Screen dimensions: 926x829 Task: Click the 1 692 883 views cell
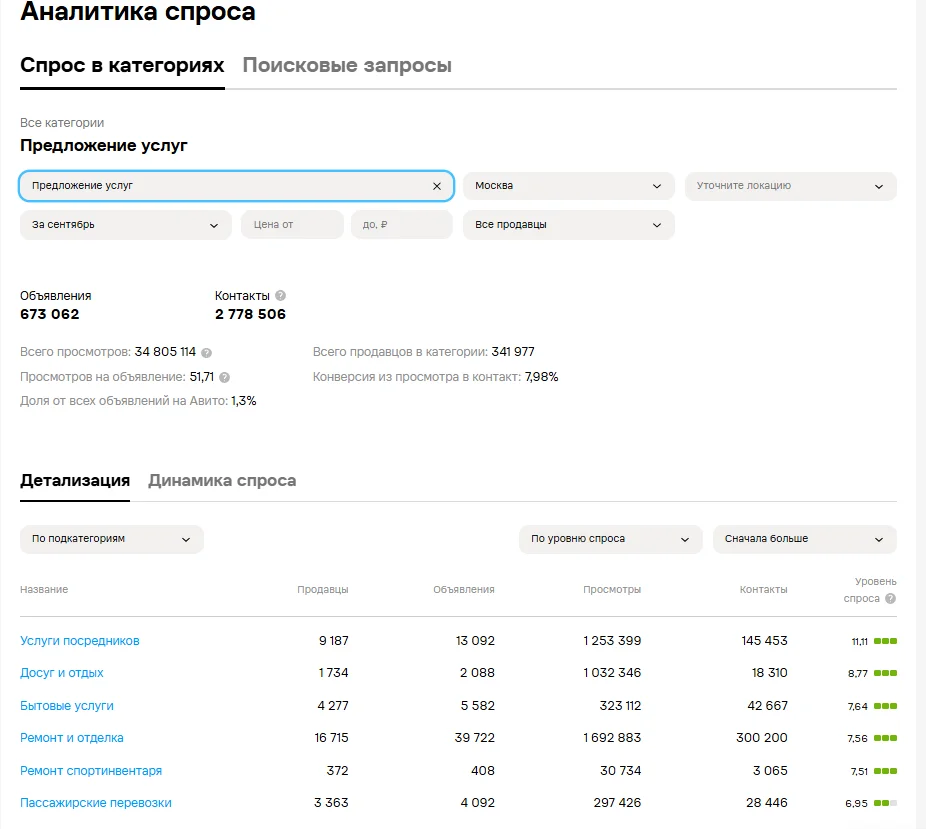point(612,737)
